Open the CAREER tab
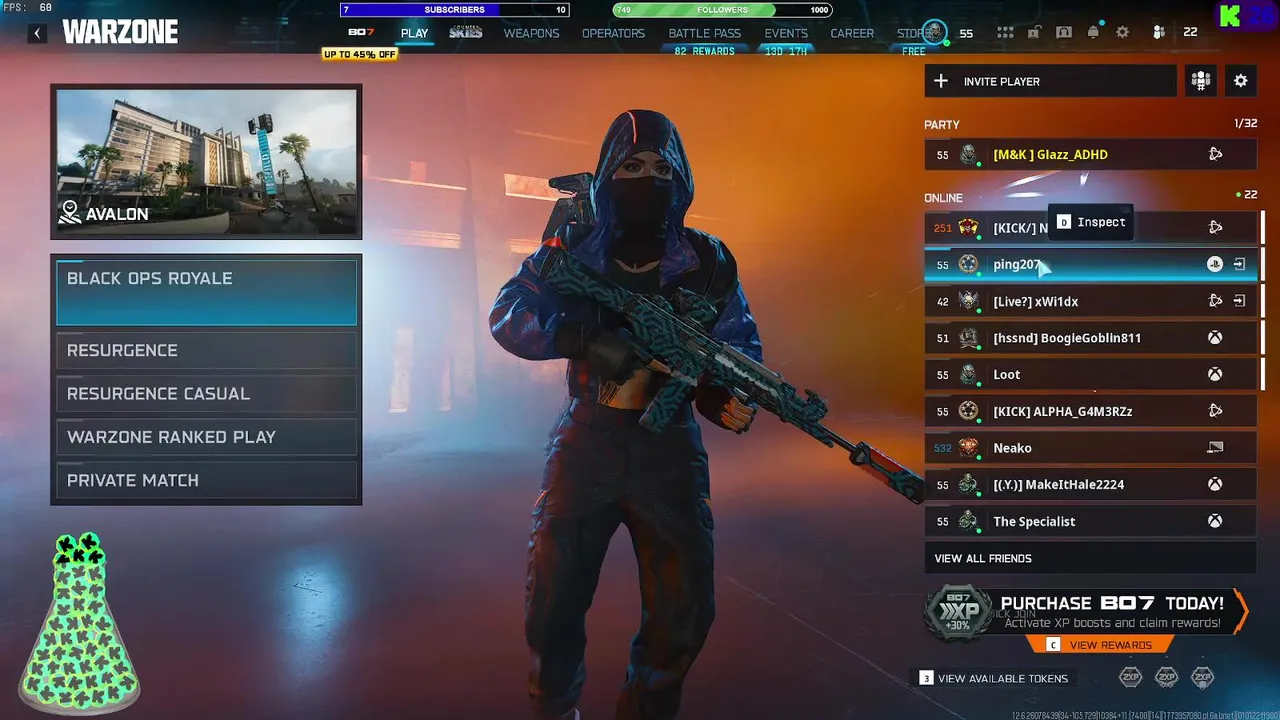Viewport: 1280px width, 720px height. click(852, 33)
